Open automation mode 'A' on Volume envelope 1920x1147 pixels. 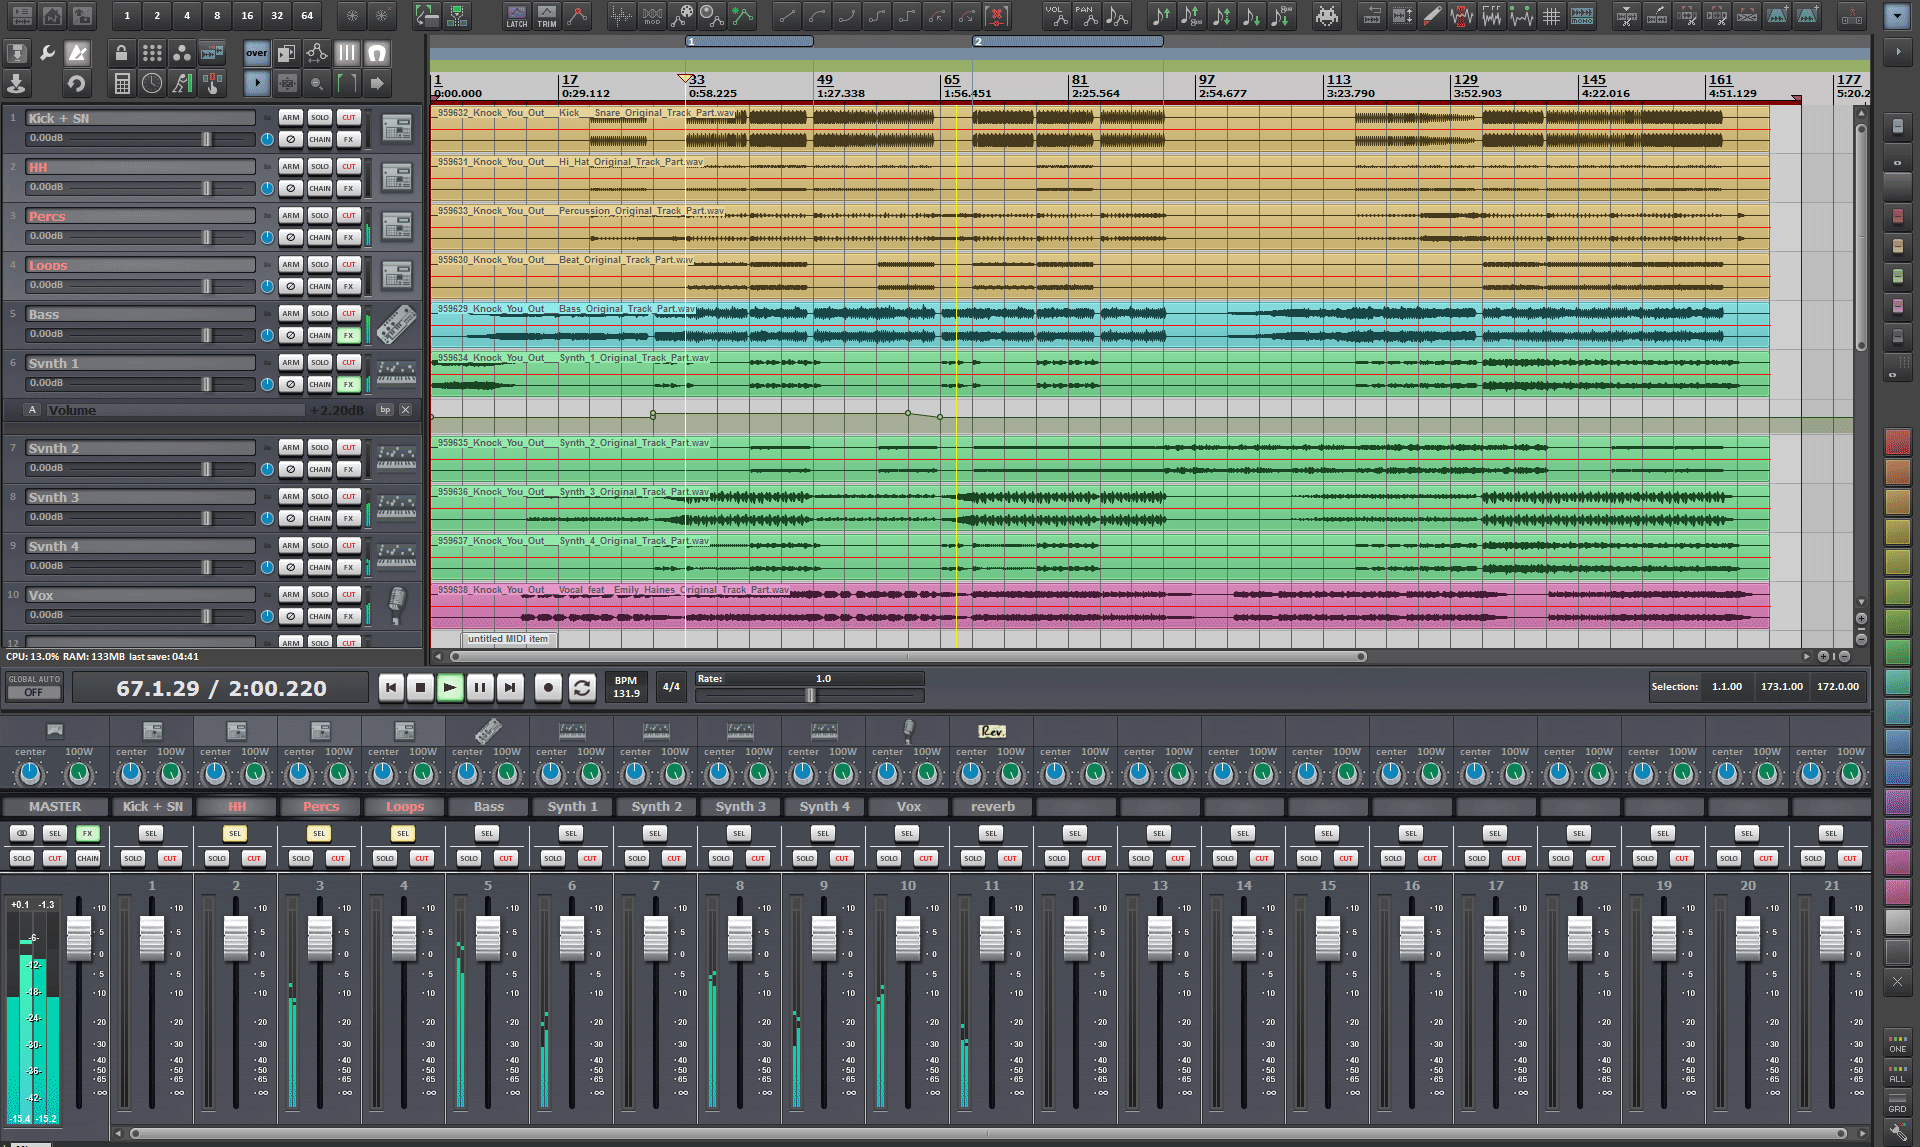click(x=33, y=410)
